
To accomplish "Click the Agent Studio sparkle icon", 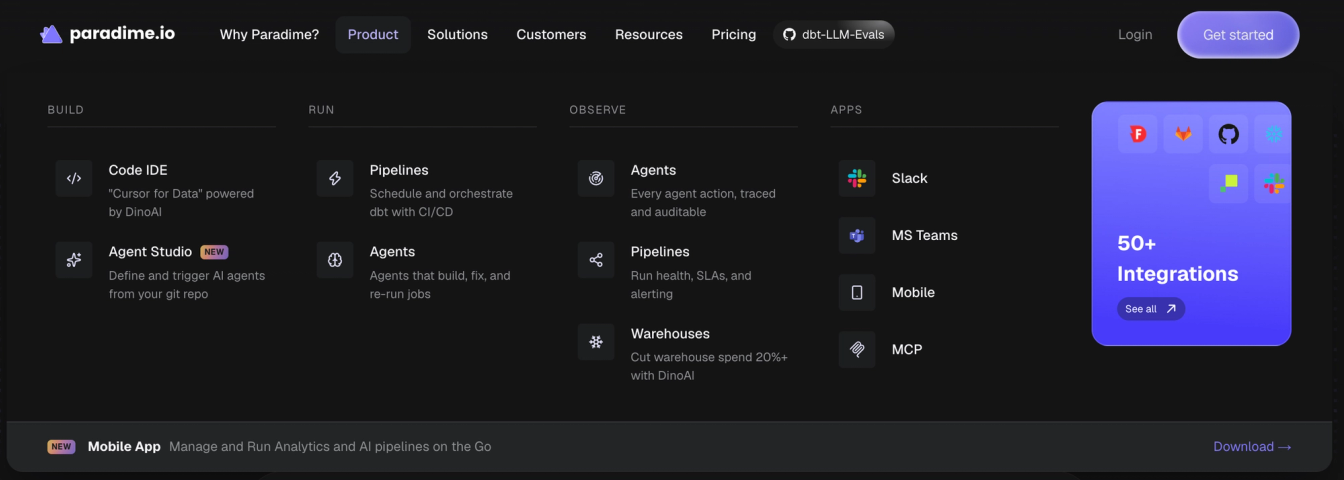I will [74, 260].
